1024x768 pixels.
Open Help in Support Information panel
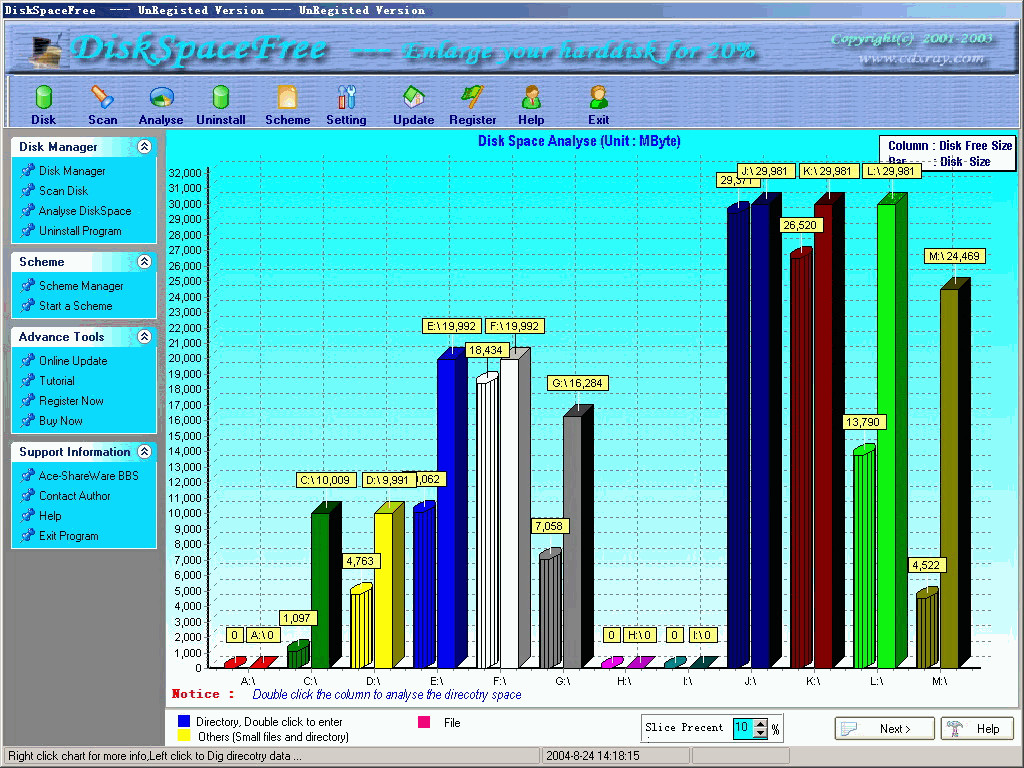(50, 516)
